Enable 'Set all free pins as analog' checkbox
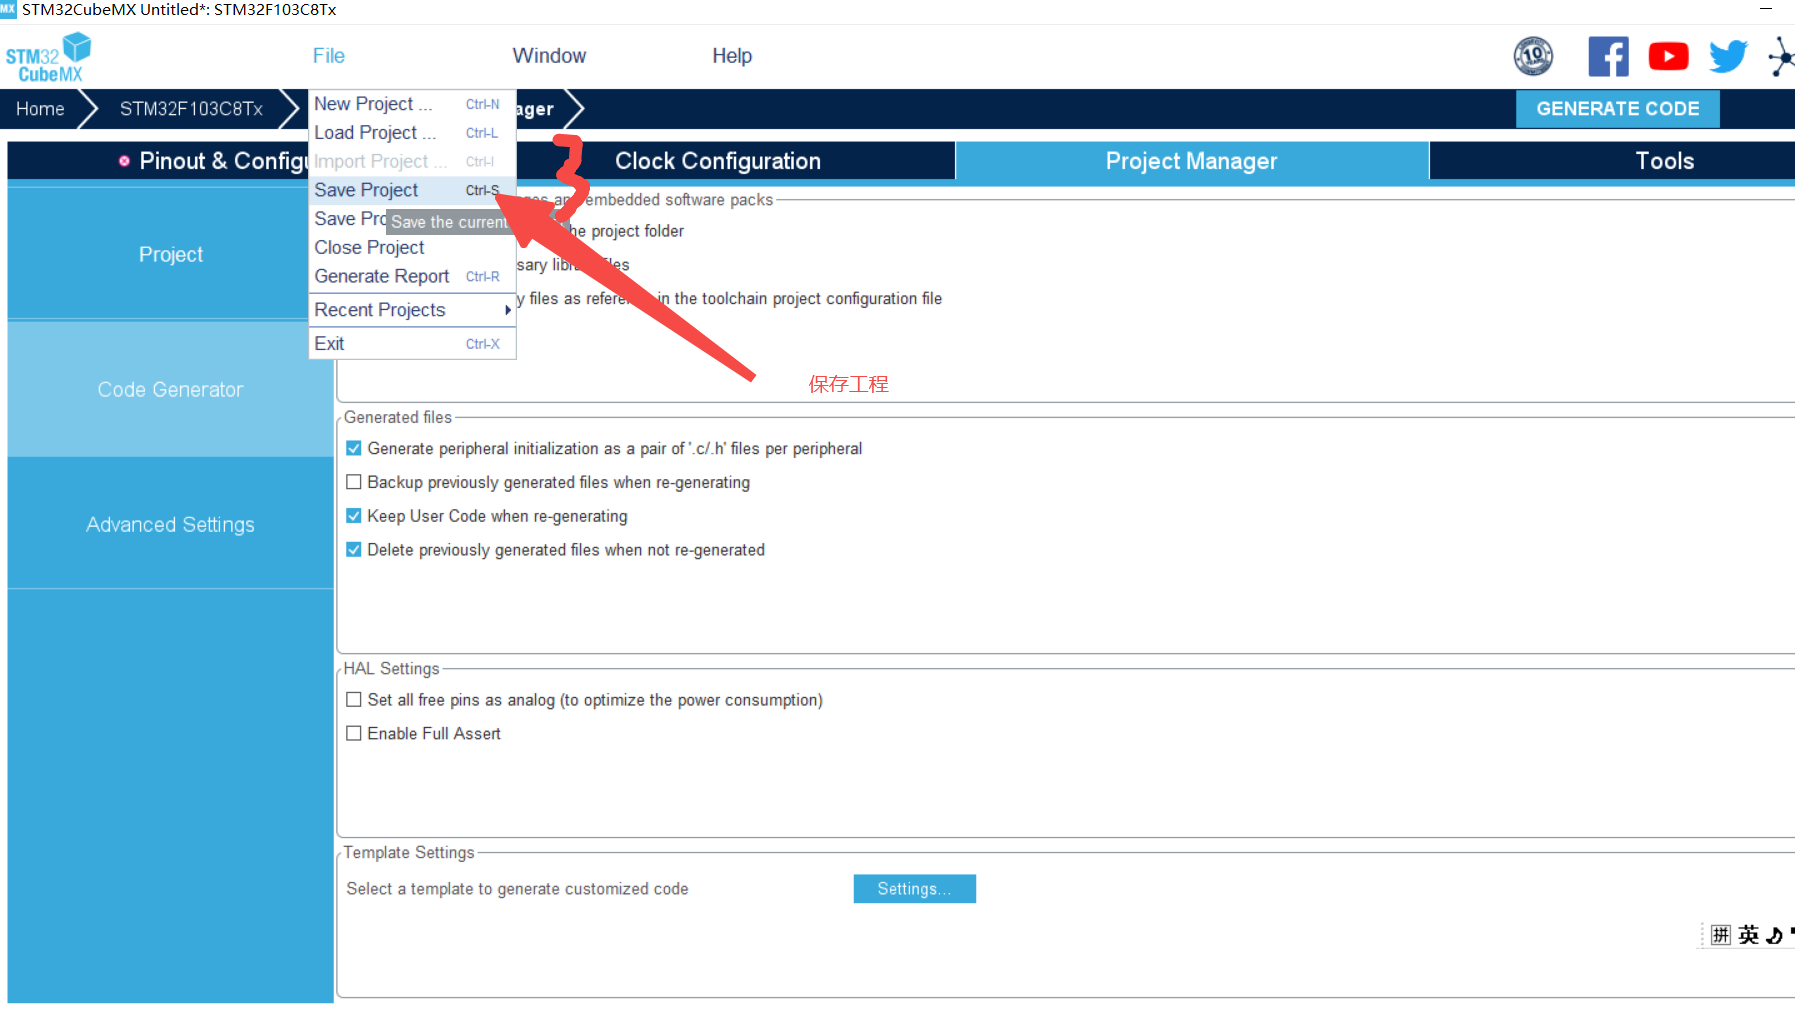The height and width of the screenshot is (1013, 1795). click(354, 700)
